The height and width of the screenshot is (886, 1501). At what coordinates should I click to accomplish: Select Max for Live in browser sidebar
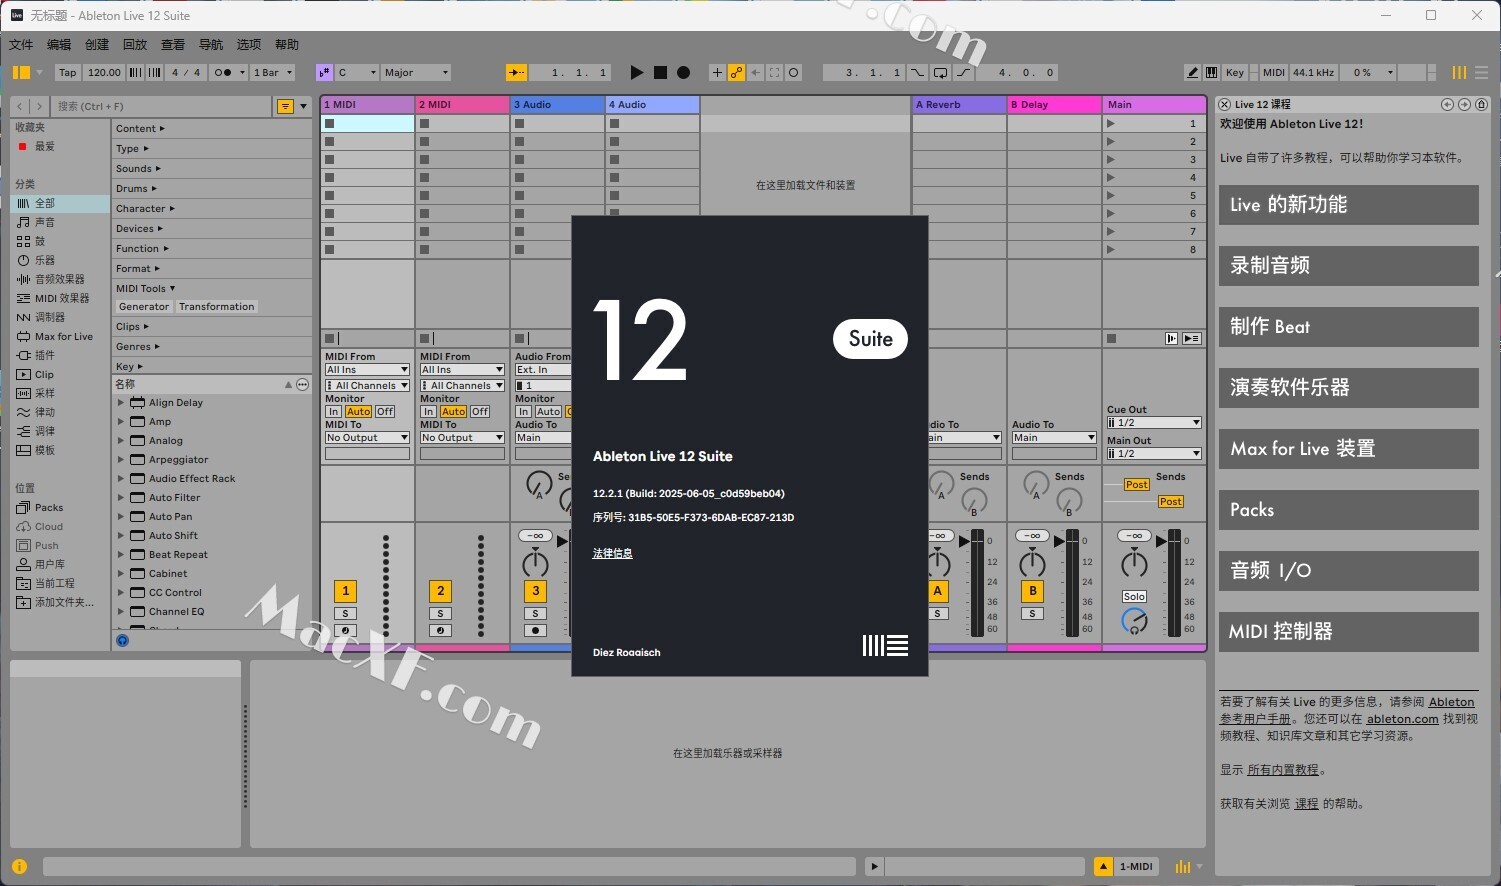click(63, 336)
